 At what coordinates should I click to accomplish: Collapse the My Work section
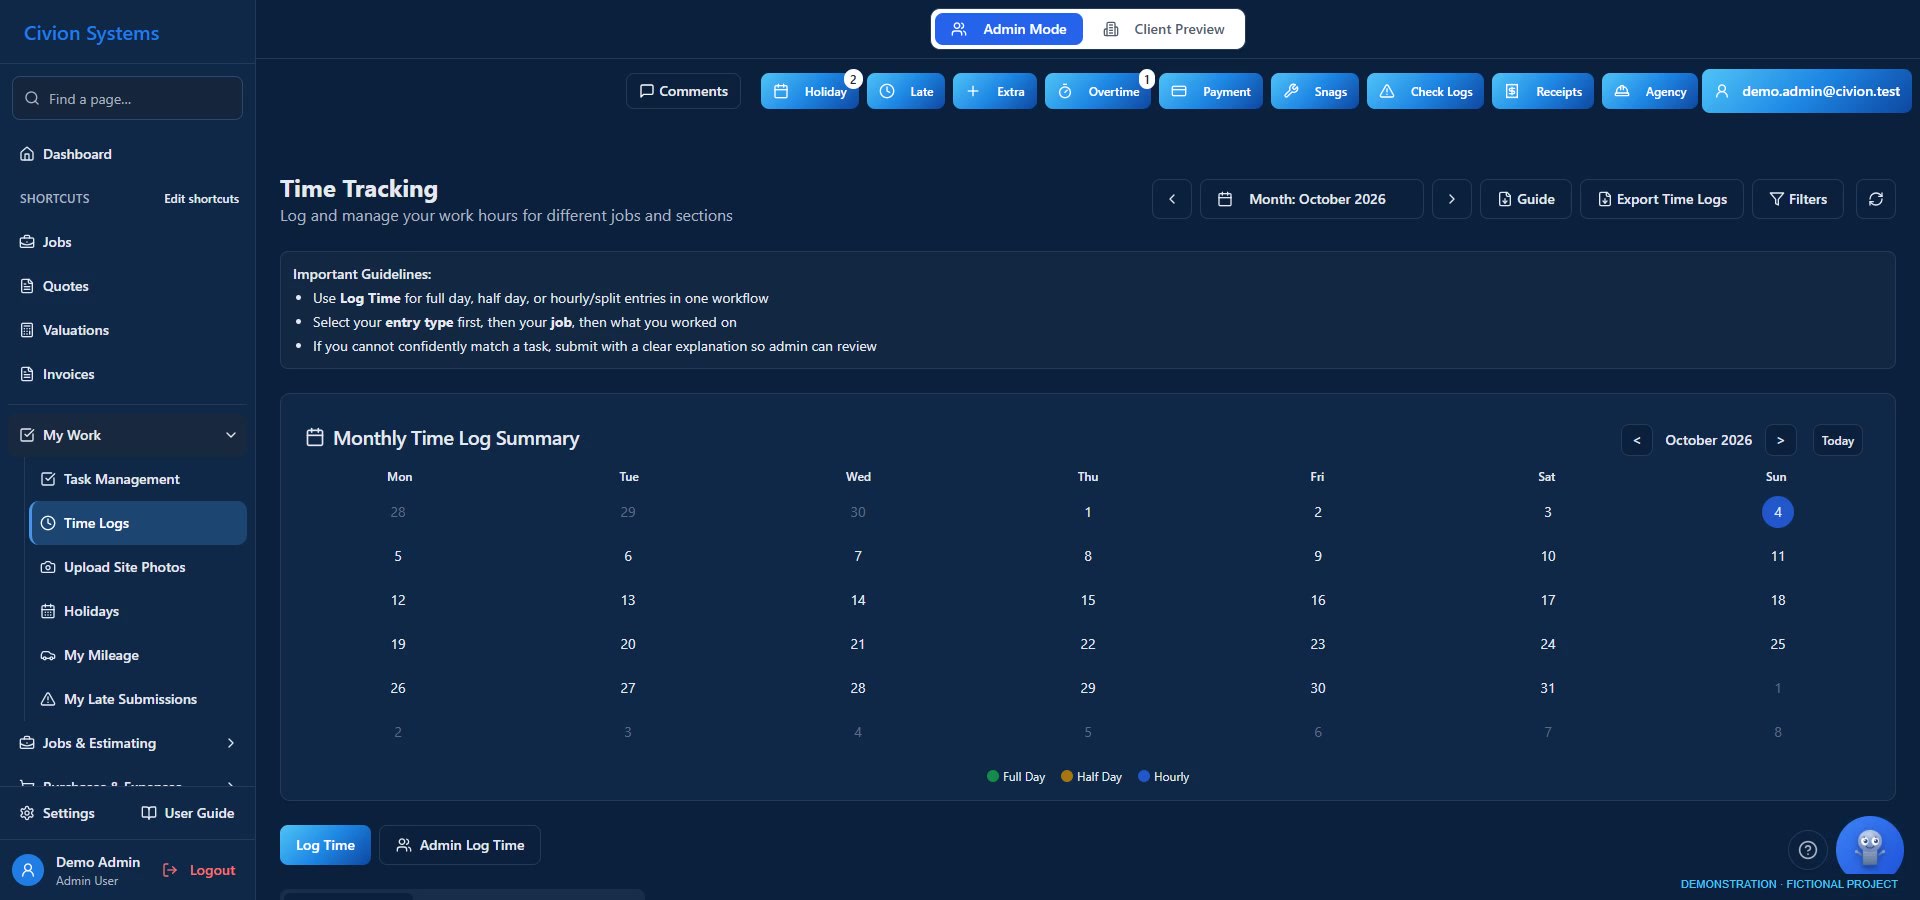[x=128, y=435]
